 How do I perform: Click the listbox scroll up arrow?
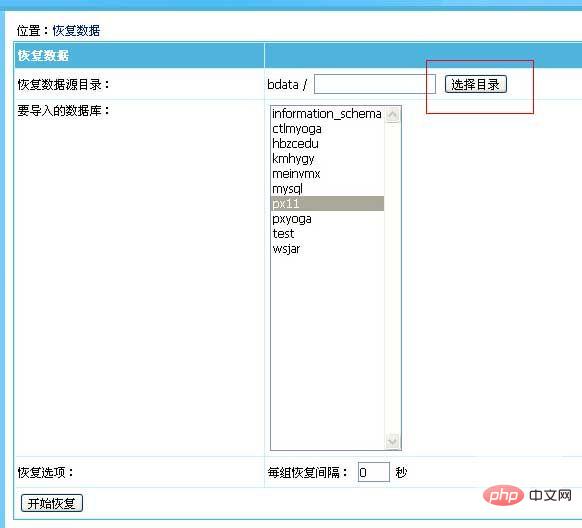(392, 114)
